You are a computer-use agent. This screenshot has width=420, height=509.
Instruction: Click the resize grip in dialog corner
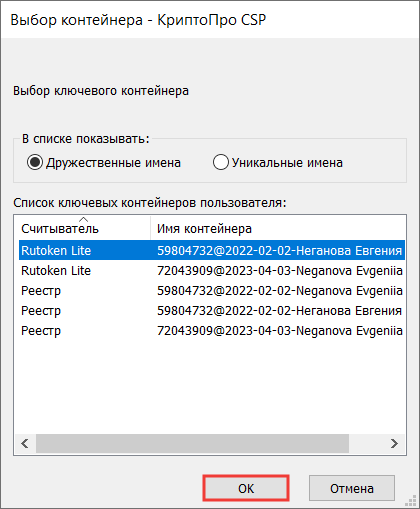tap(411, 500)
